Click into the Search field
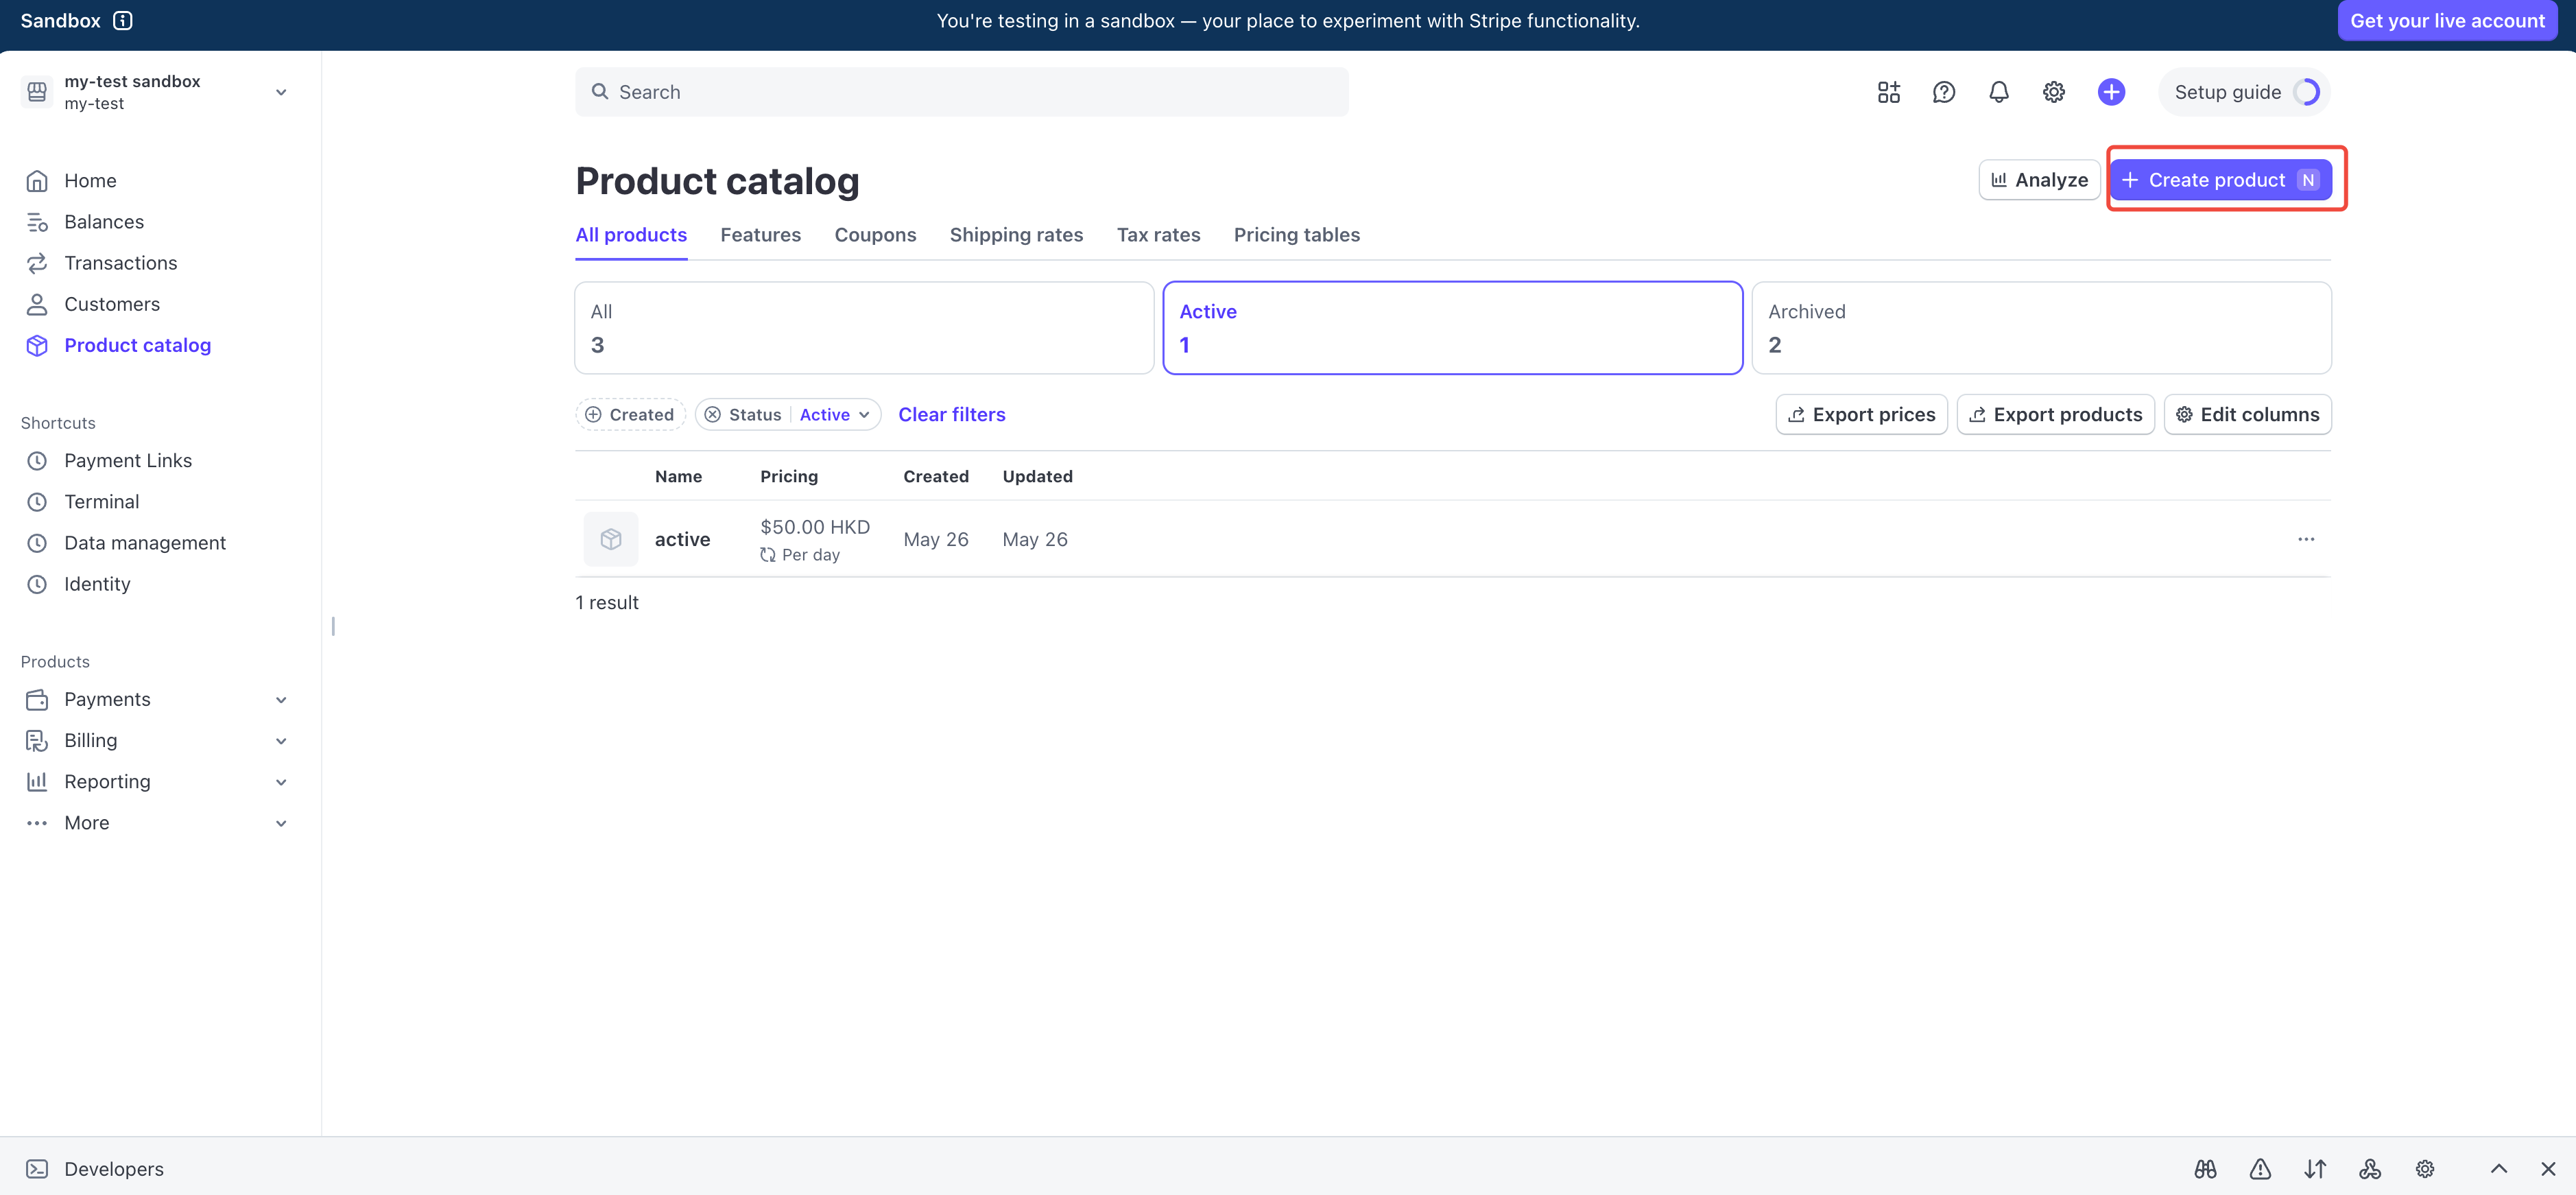Viewport: 2576px width, 1195px height. click(960, 92)
